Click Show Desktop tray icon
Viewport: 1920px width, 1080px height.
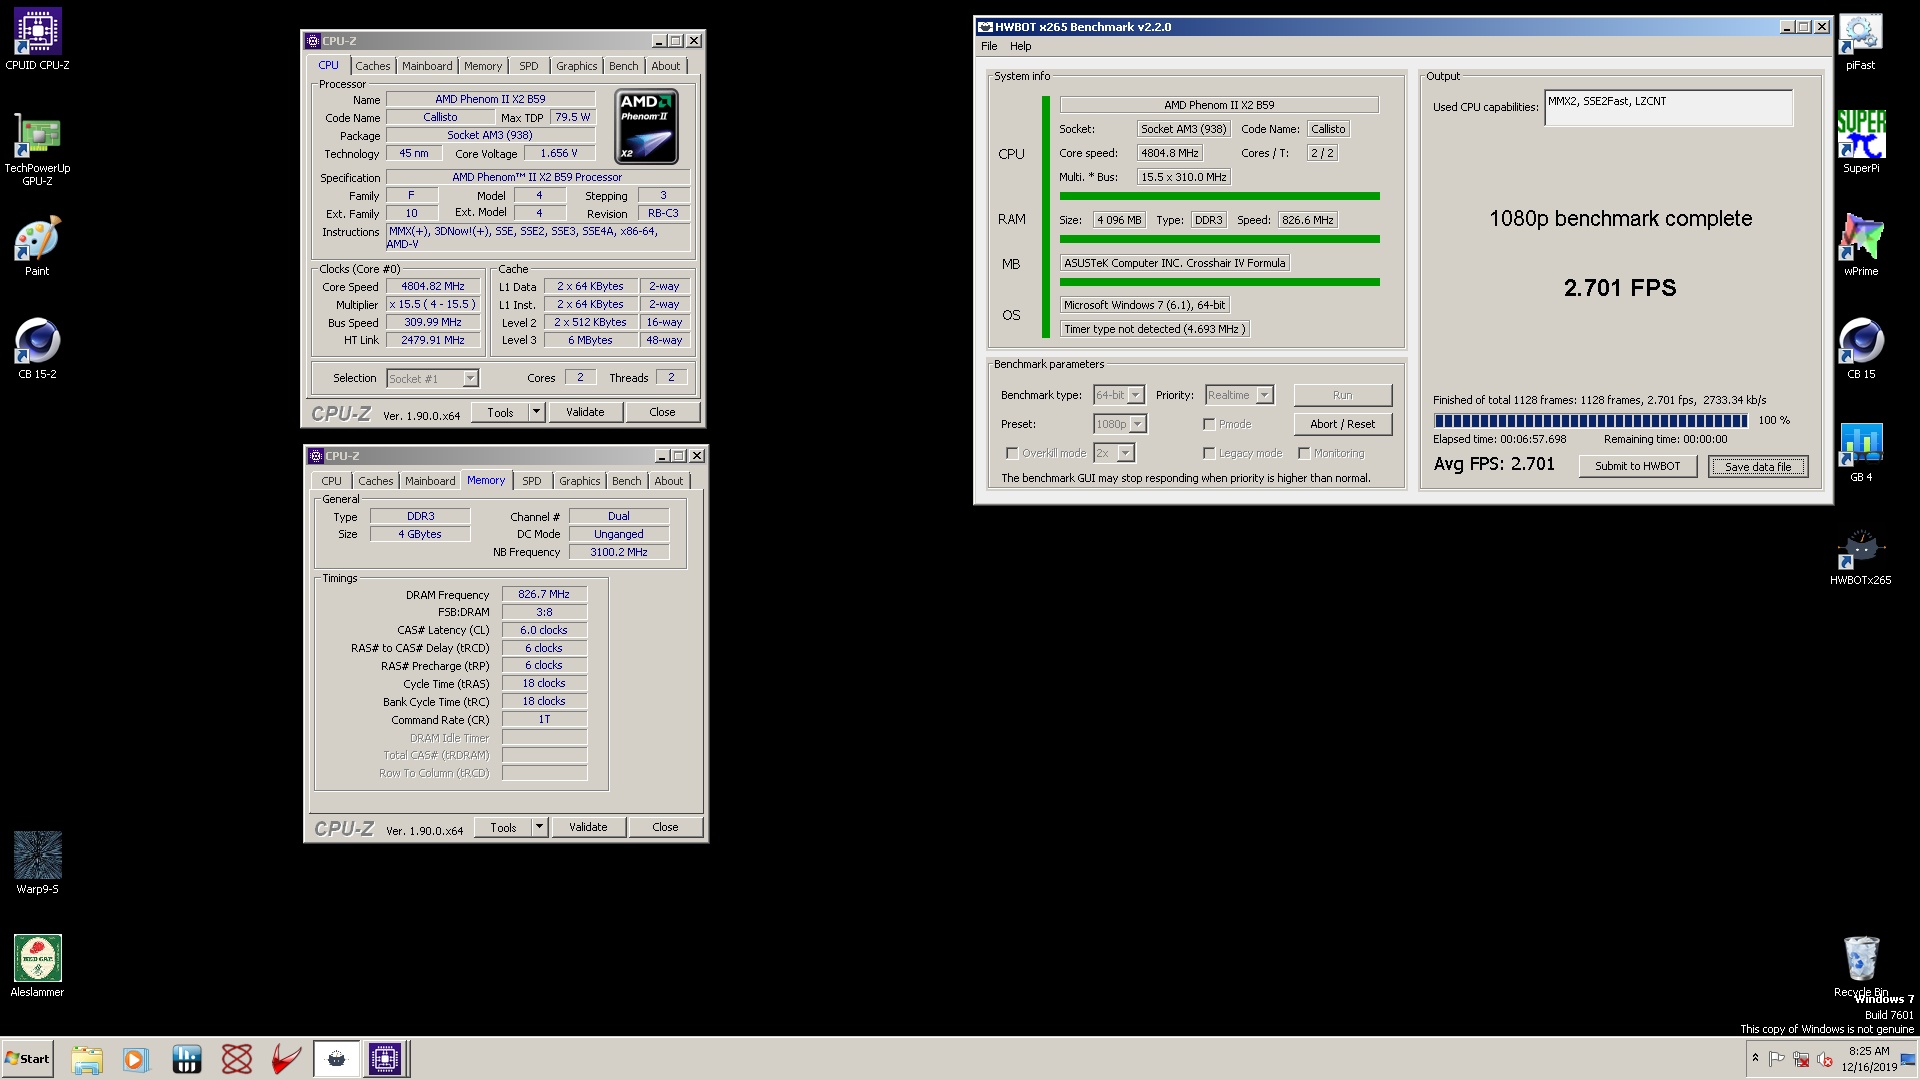coord(1908,1059)
